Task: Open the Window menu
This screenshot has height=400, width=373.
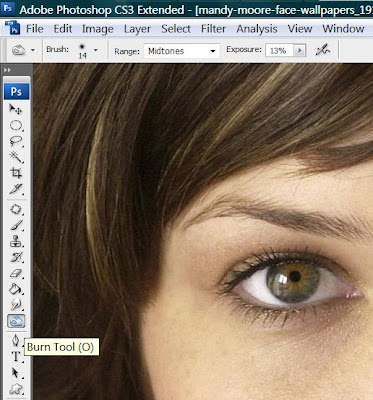Action: point(343,29)
